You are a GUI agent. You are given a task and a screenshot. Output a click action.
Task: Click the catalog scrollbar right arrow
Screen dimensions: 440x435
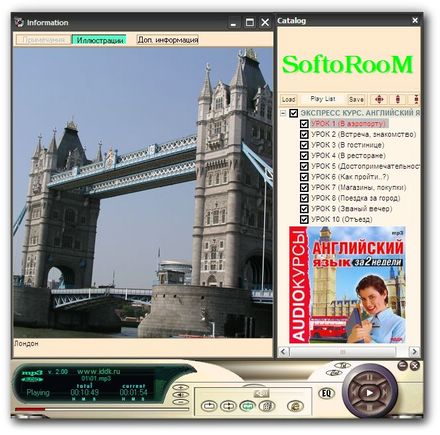[x=414, y=351]
